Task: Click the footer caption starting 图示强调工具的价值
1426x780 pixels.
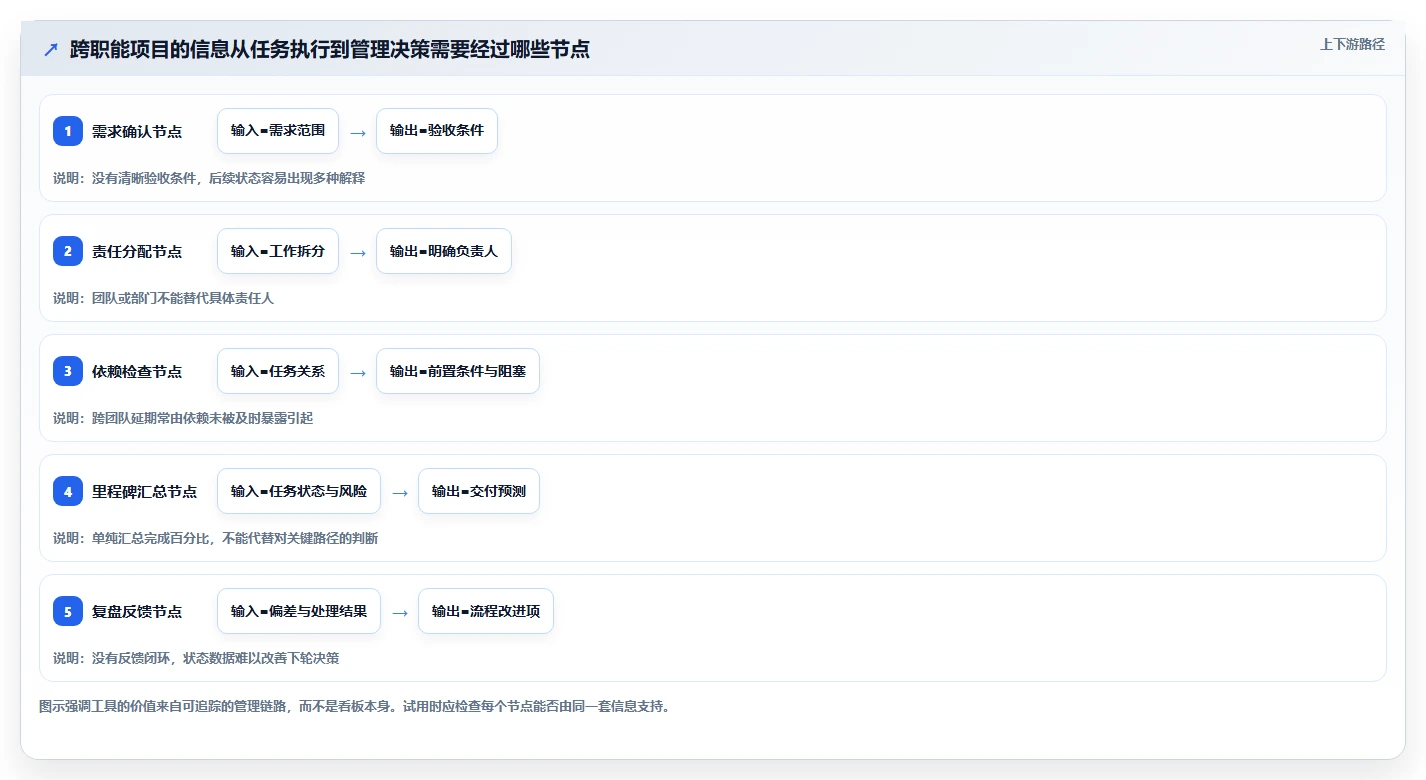Action: point(354,706)
